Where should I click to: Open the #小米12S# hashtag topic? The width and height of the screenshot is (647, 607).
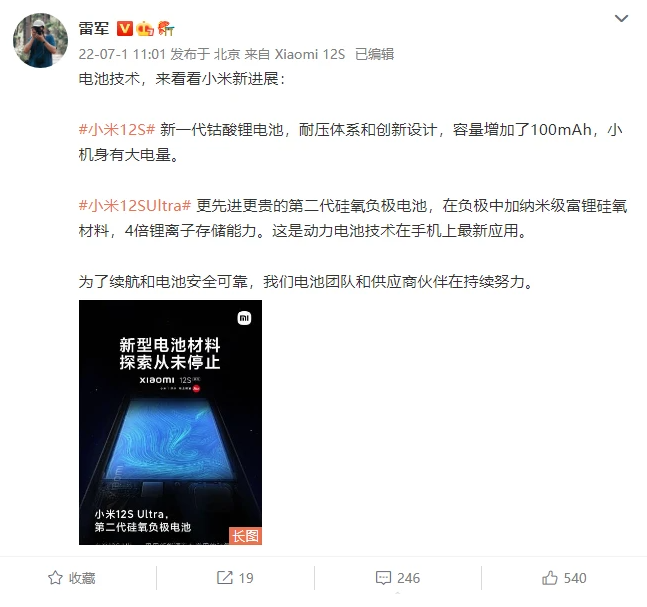117,130
